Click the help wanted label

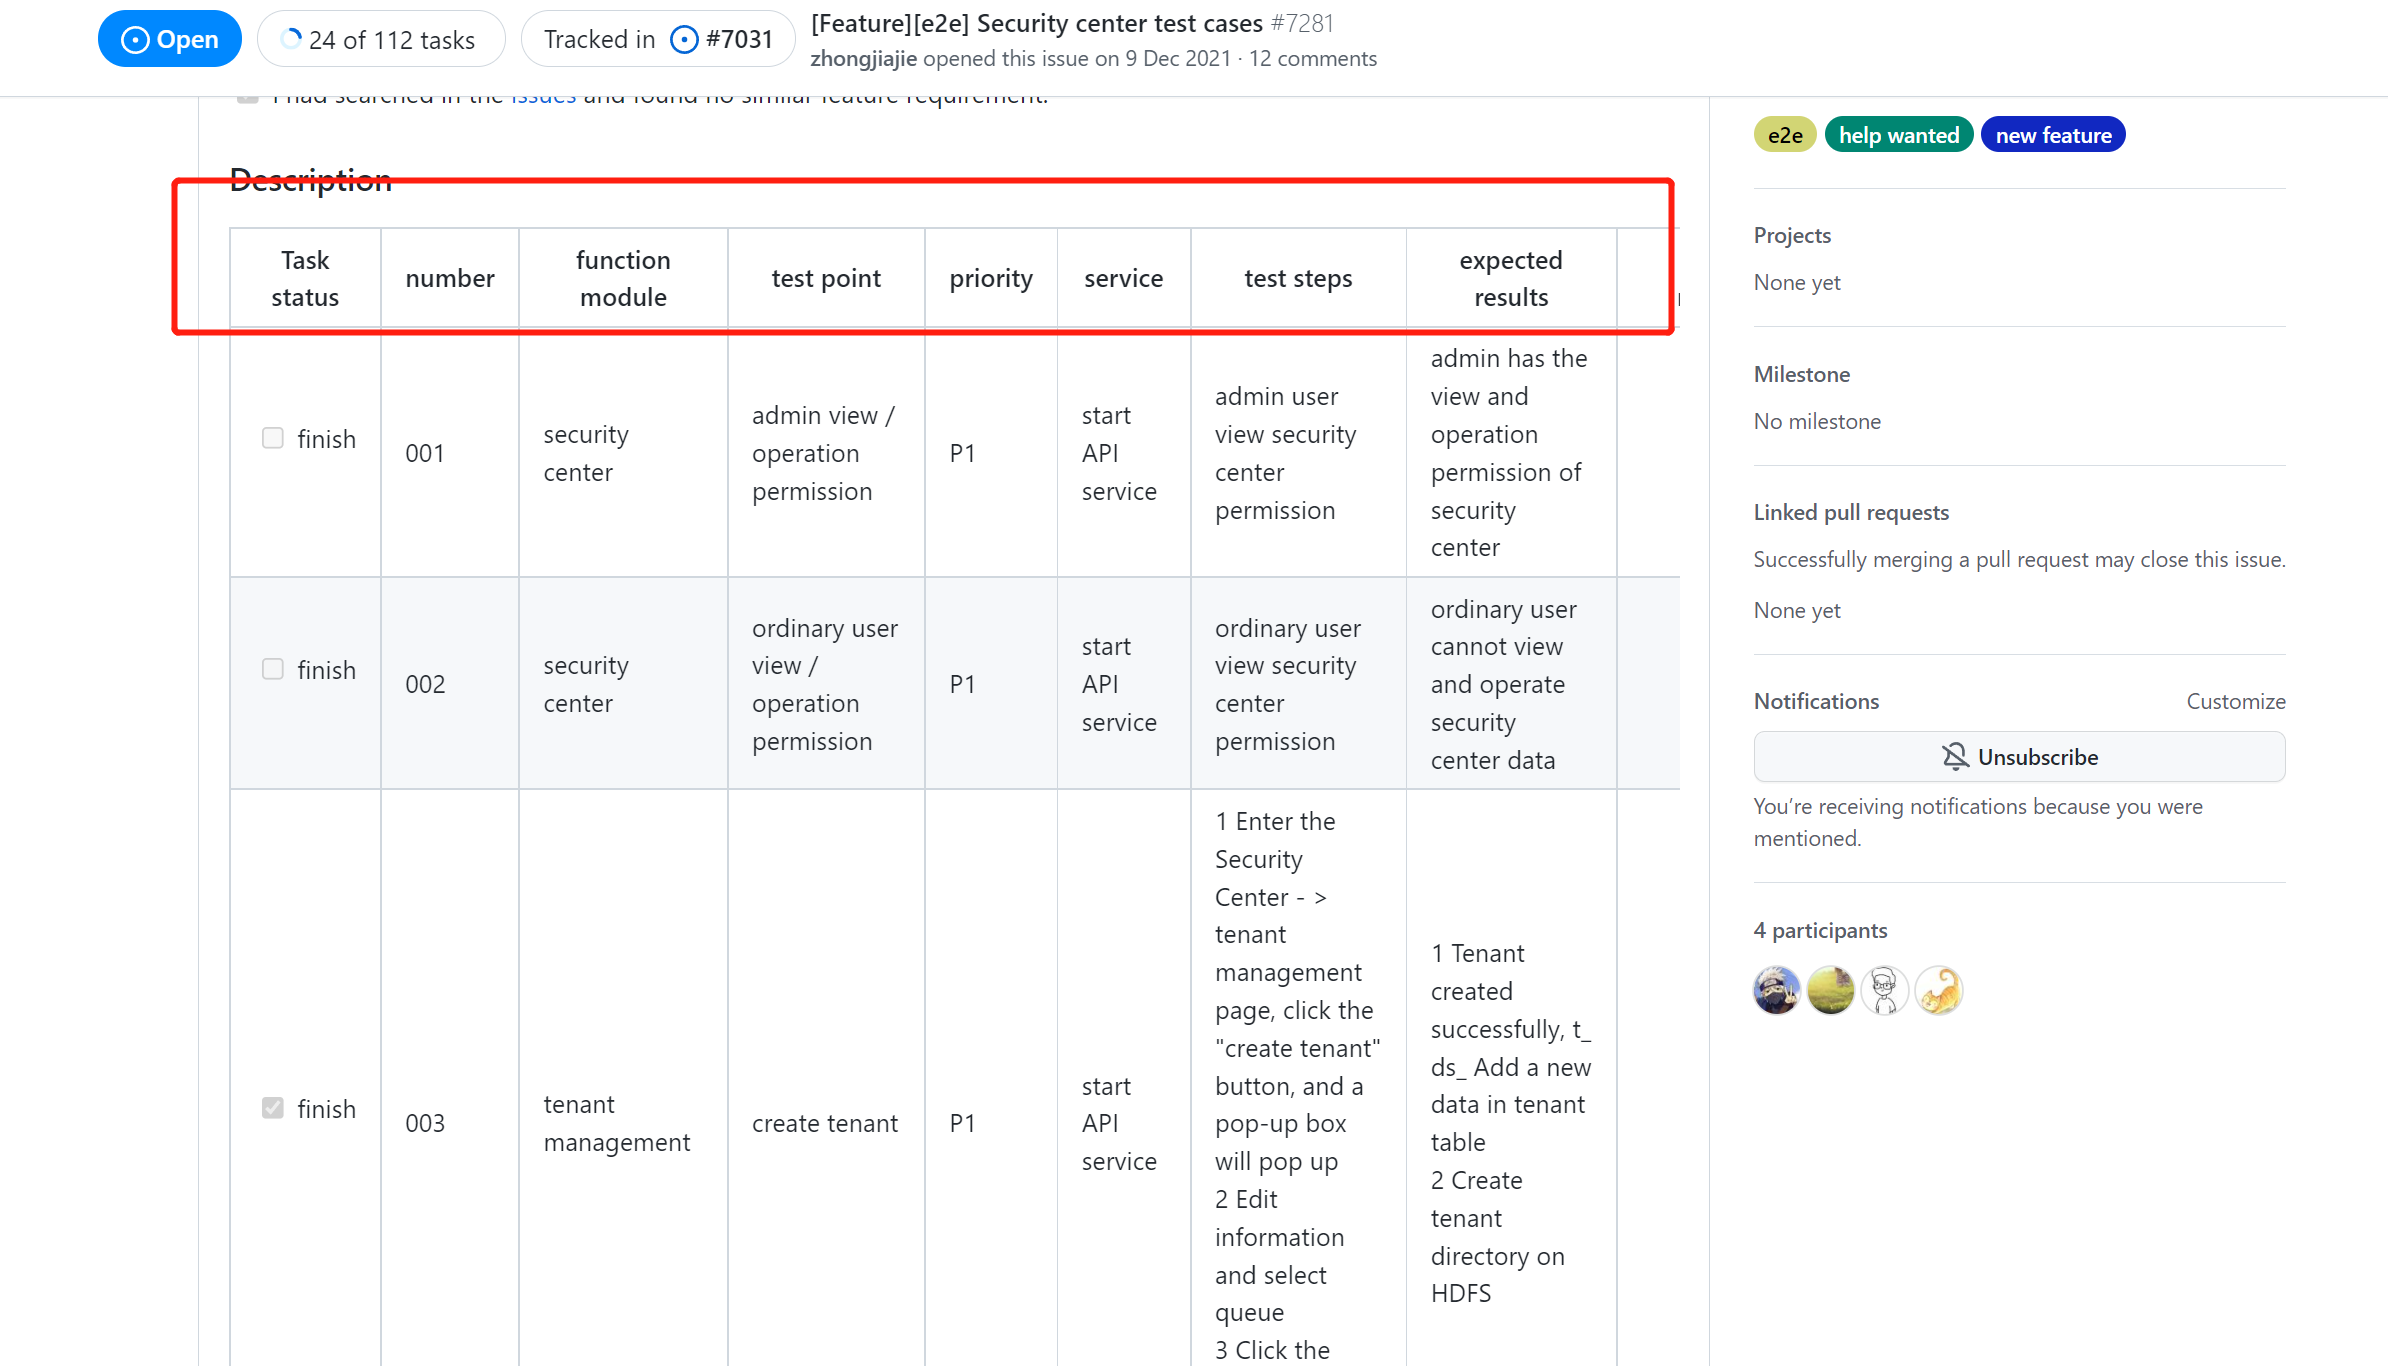tap(1898, 135)
